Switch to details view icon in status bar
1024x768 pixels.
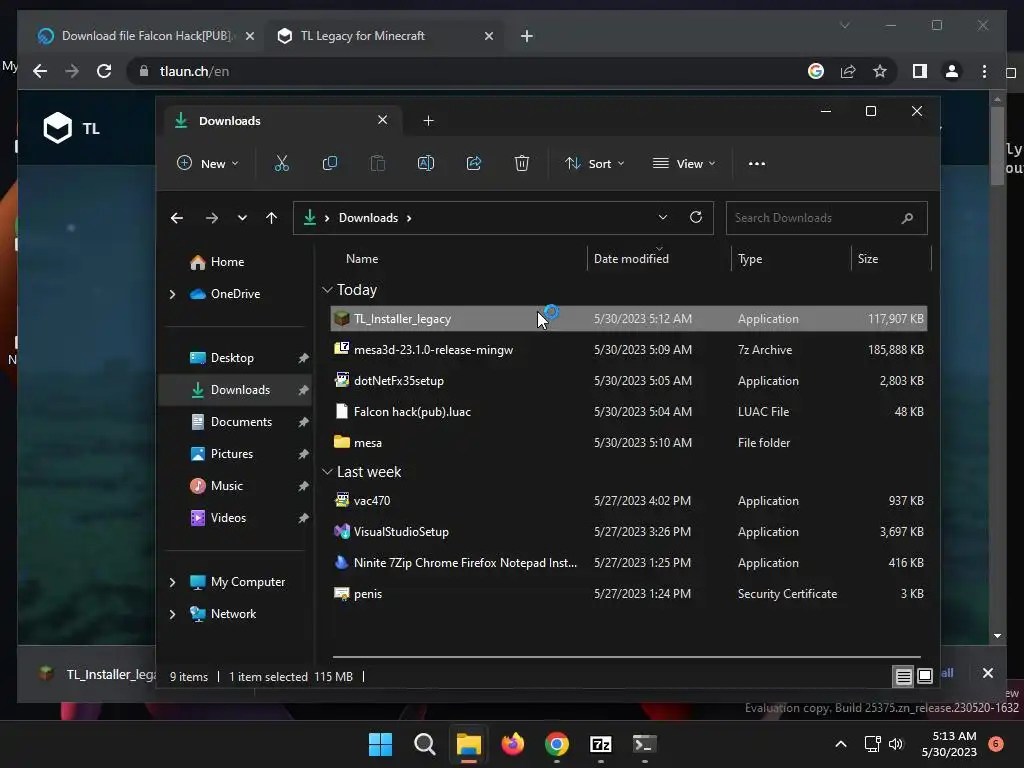pyautogui.click(x=903, y=677)
